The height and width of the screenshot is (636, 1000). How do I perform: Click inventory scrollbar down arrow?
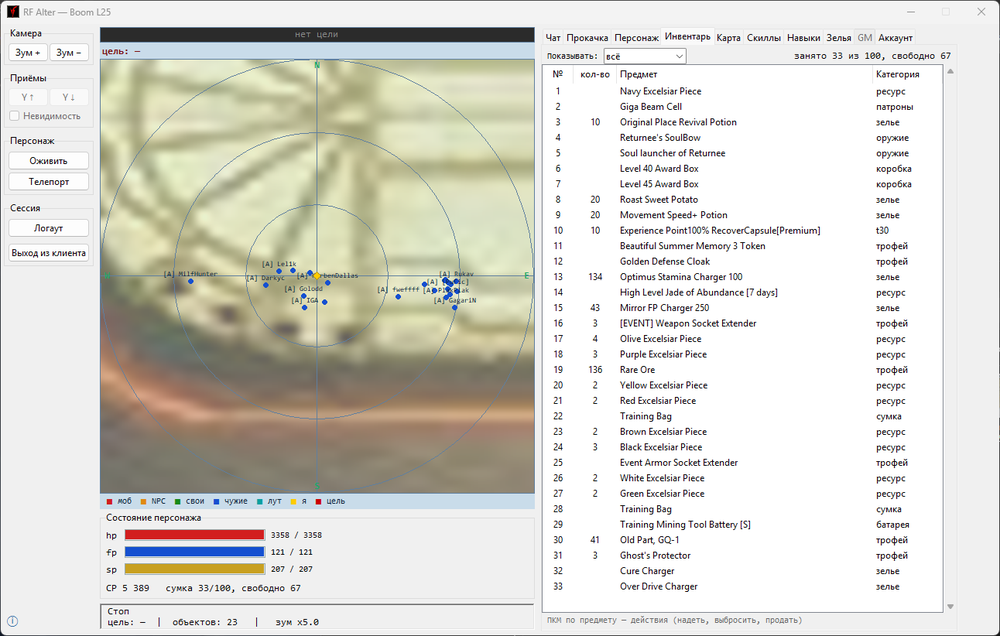(950, 607)
